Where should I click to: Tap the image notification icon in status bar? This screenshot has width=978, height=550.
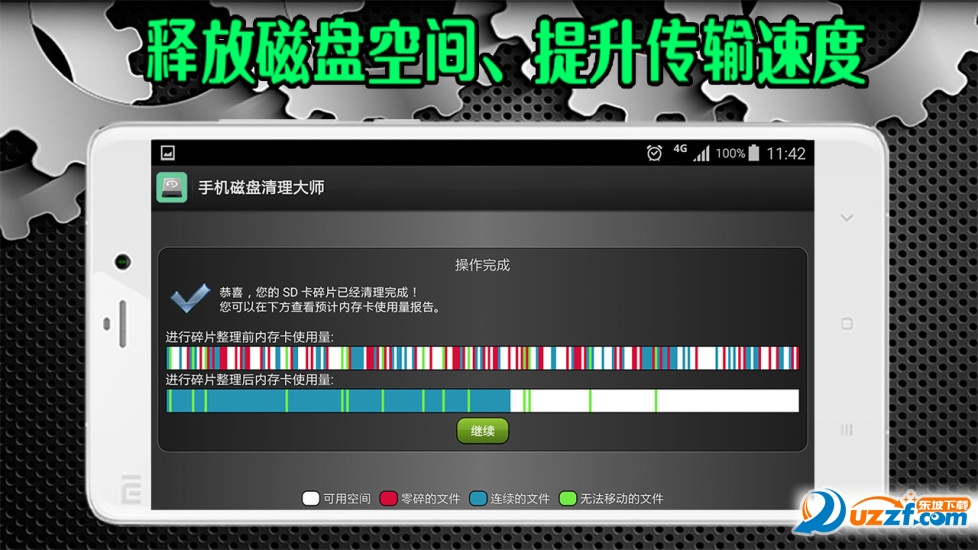pos(168,153)
